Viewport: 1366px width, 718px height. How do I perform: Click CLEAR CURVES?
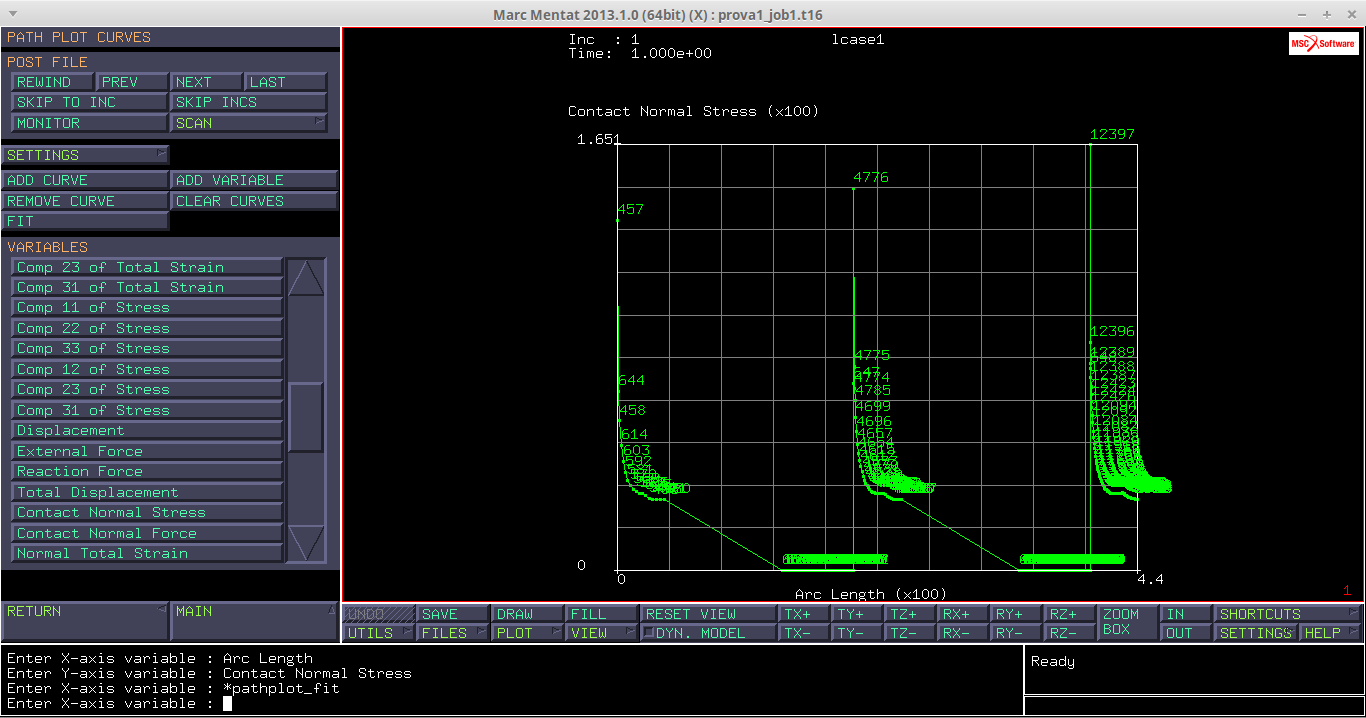click(255, 201)
